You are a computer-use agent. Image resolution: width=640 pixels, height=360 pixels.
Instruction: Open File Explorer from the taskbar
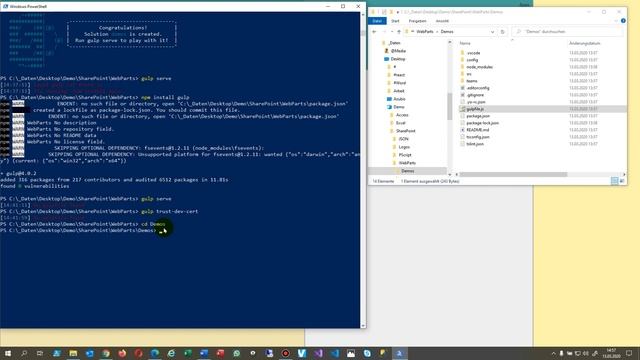tap(73, 353)
